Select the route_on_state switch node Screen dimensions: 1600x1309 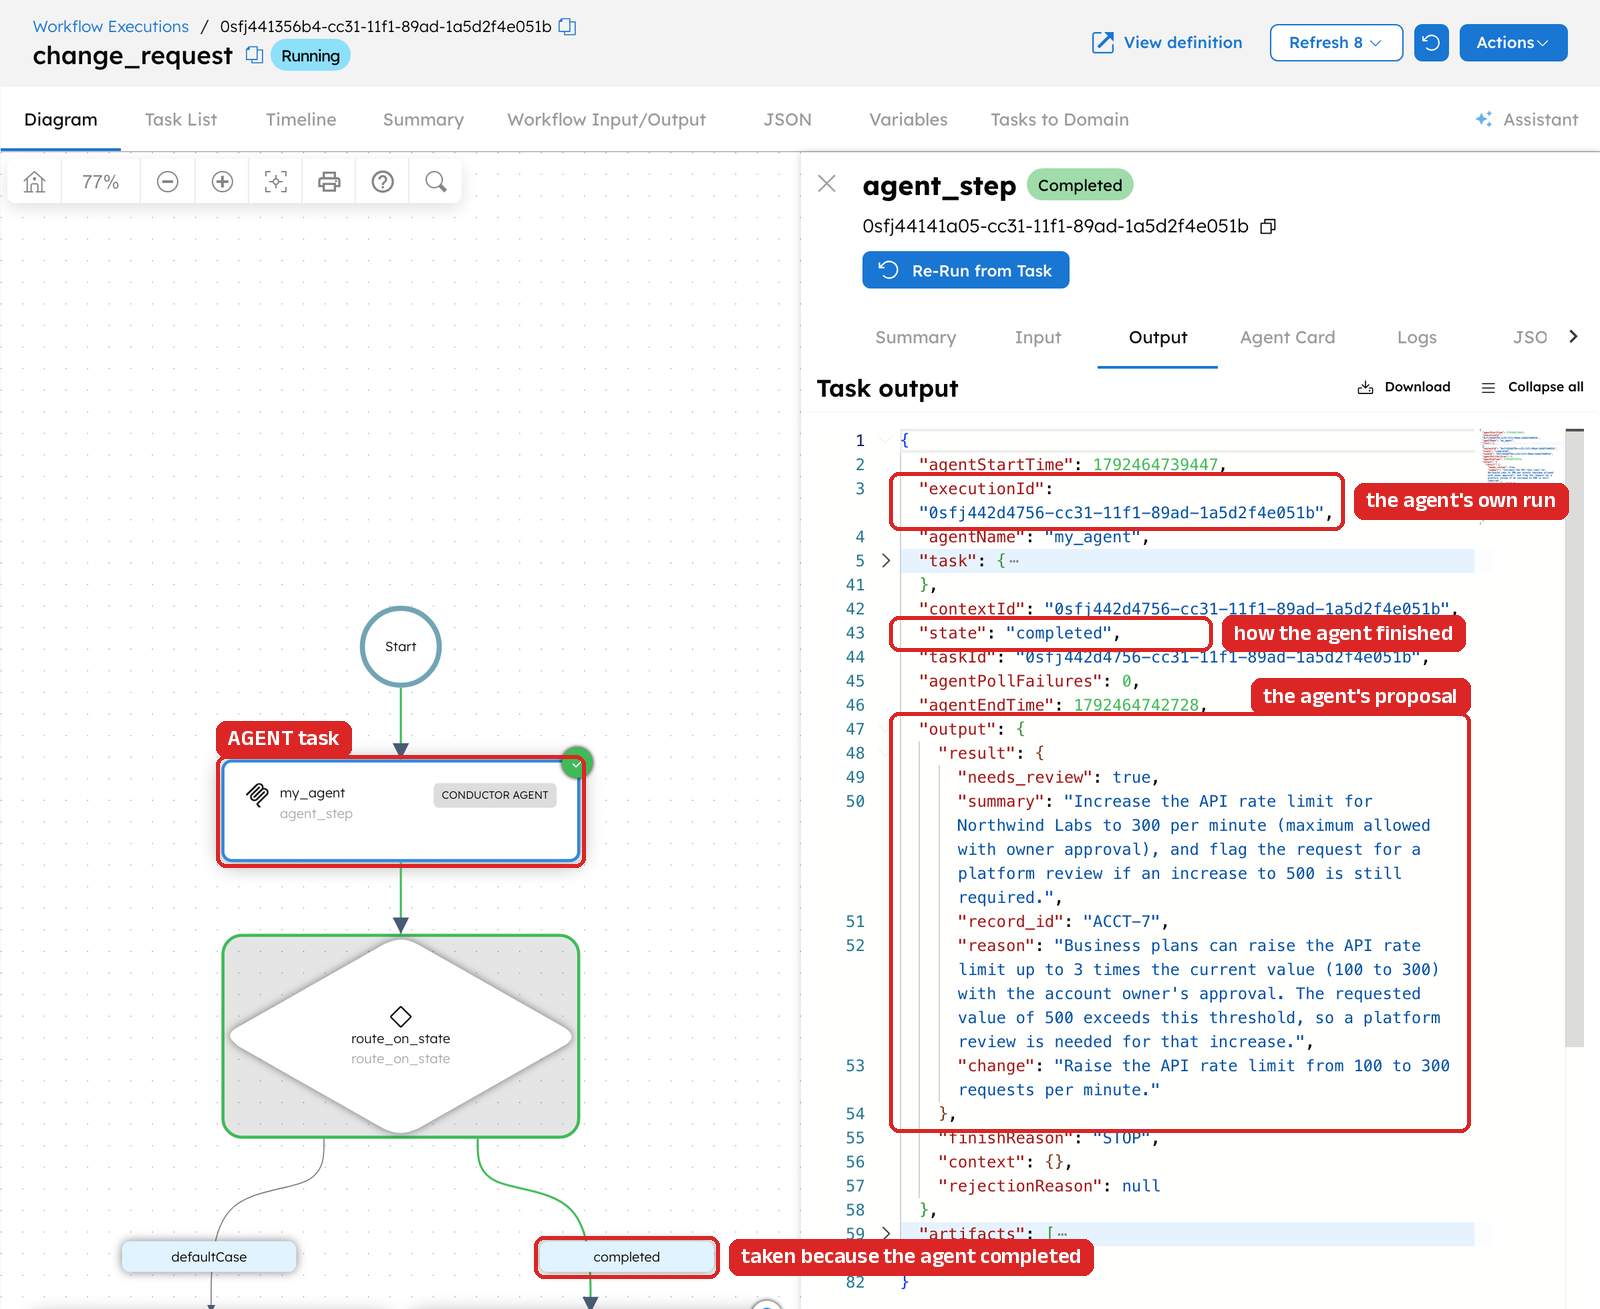pos(401,1036)
